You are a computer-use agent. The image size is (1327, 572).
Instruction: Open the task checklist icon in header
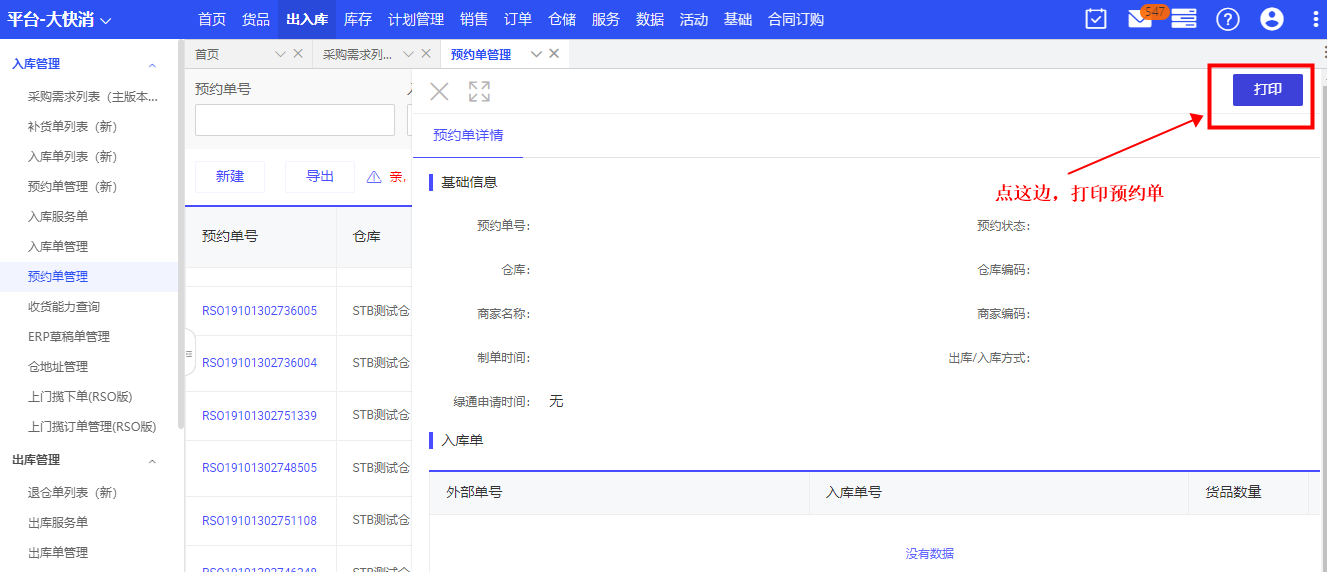point(1096,19)
